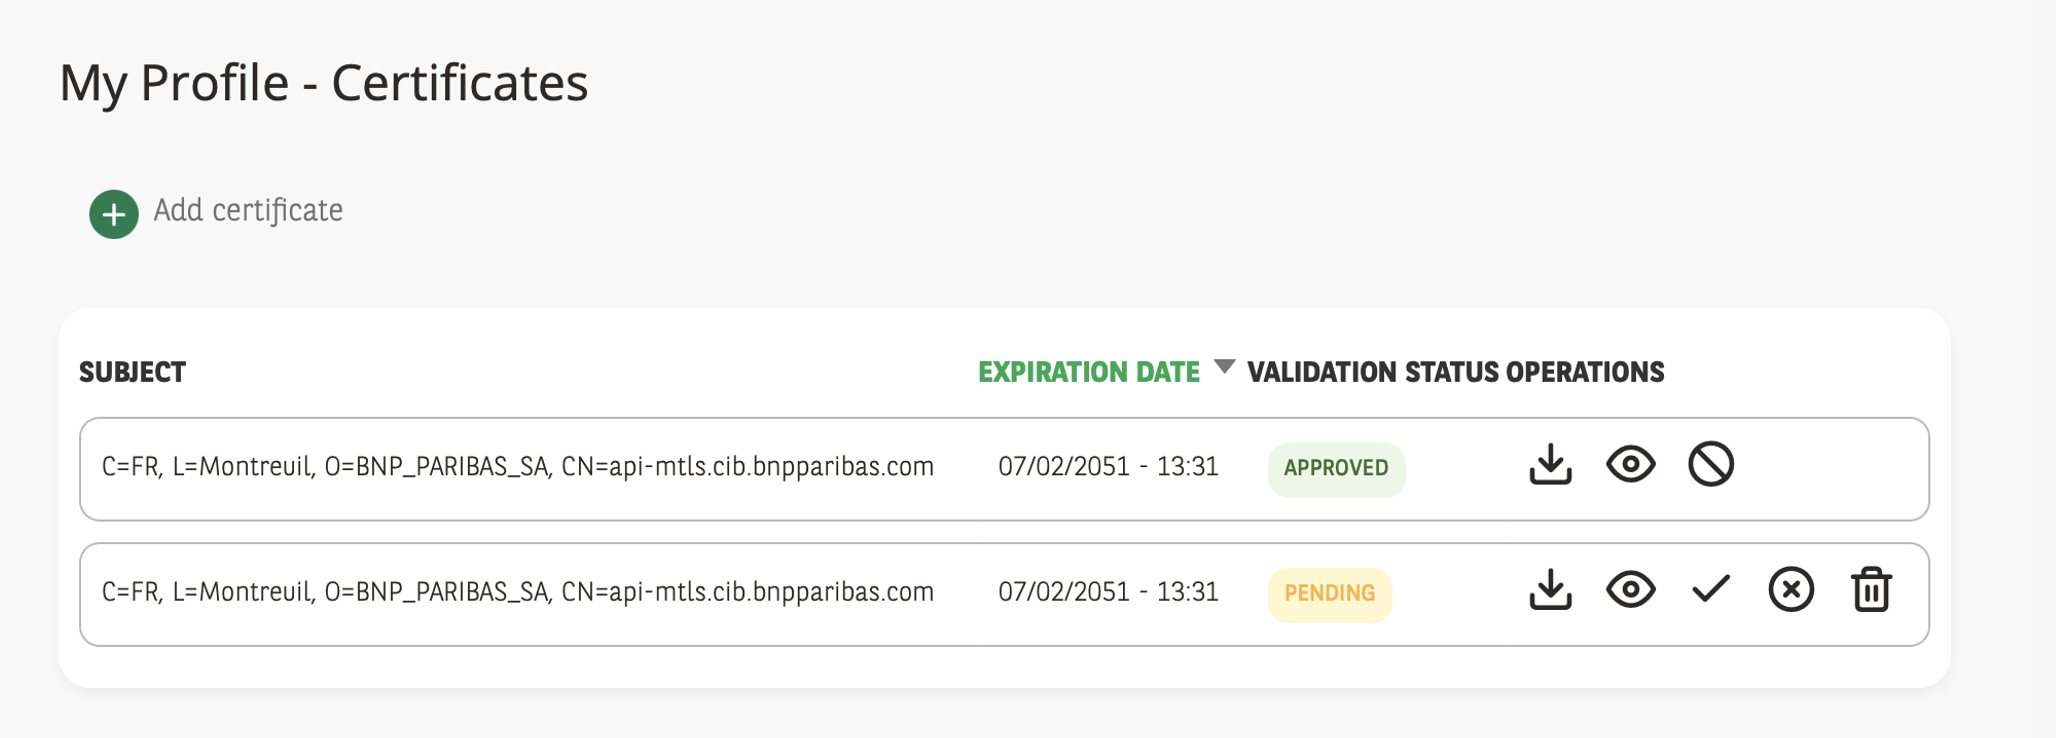Click the green Add certificate plus icon

[x=114, y=214]
